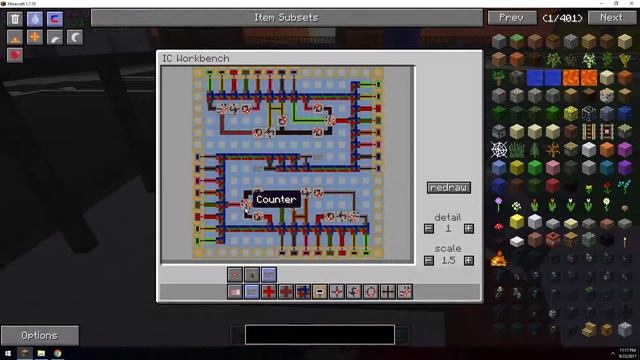Image resolution: width=640 pixels, height=360 pixels.
Task: Select the pink eraser tool in lower toolbar
Action: pos(235,292)
